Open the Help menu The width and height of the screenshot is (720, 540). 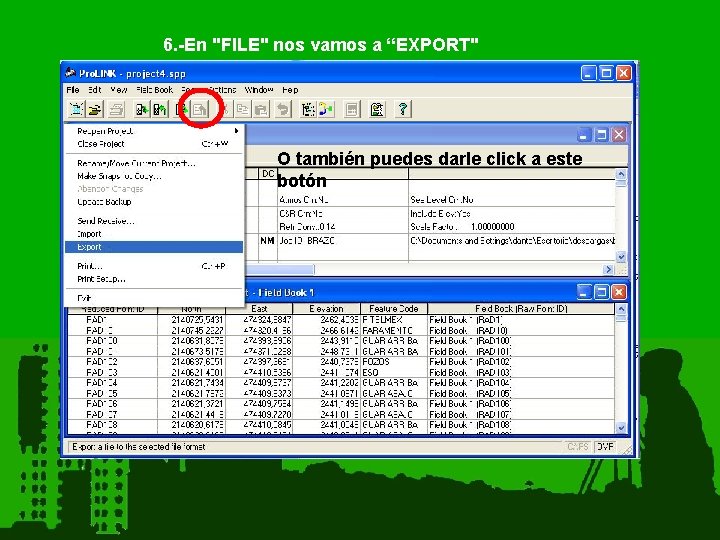(x=290, y=90)
